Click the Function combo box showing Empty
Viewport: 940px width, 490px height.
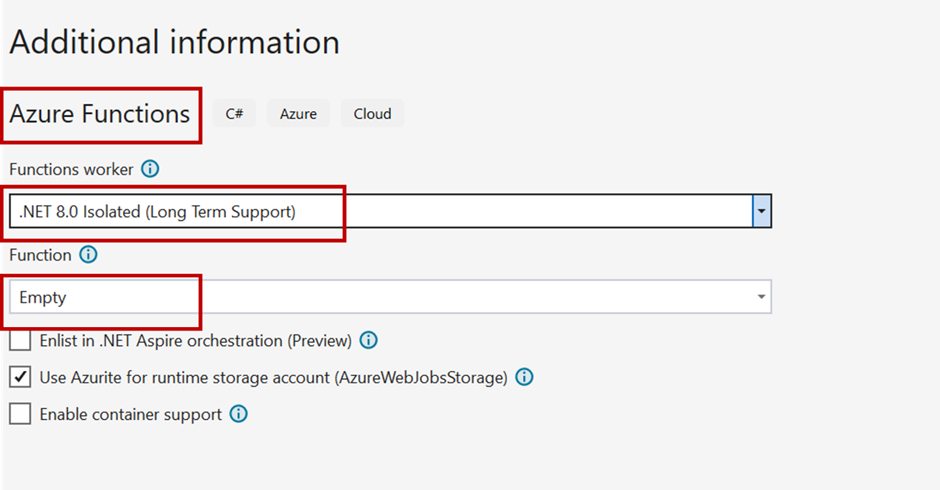[x=390, y=297]
